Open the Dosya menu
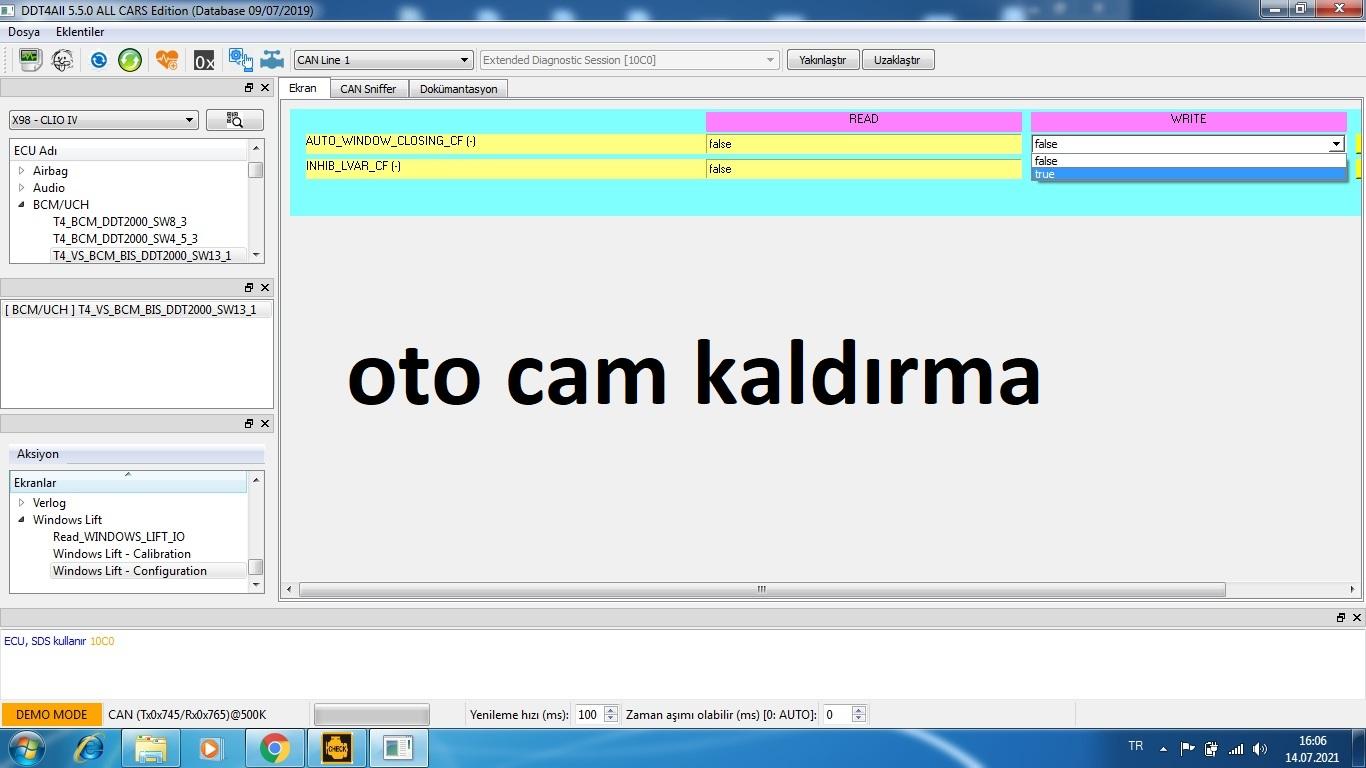1366x768 pixels. tap(24, 32)
